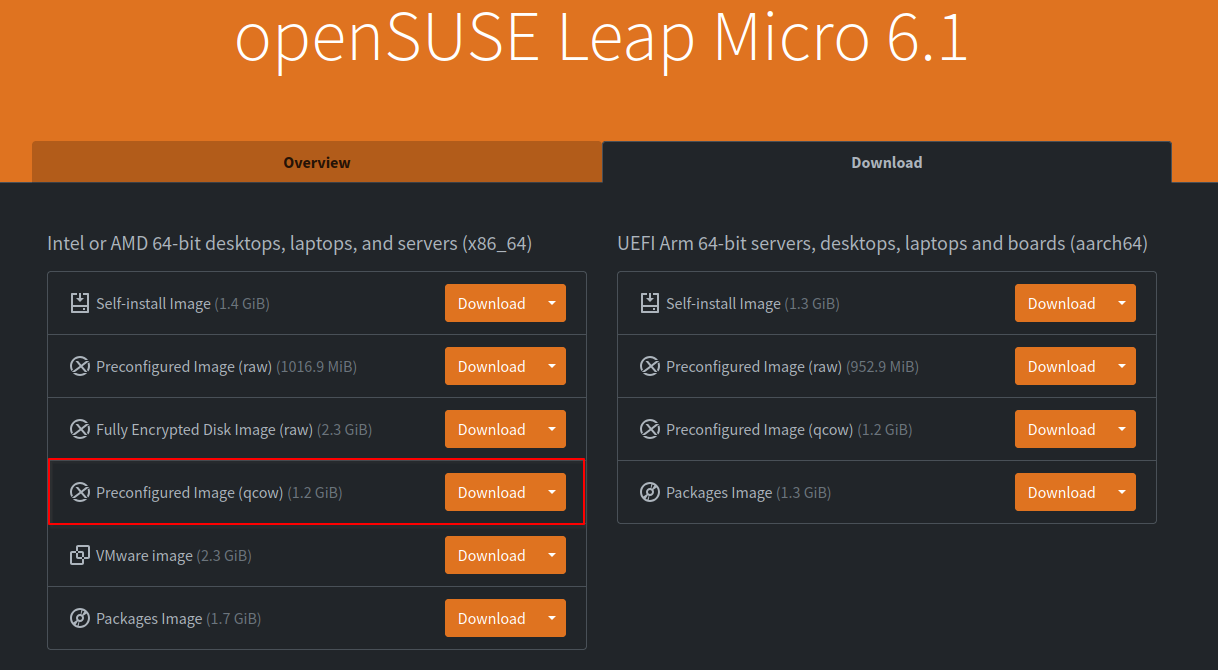Click the aarch64 Preconfigured Image (qcow) icon
Image resolution: width=1218 pixels, height=670 pixels.
pyautogui.click(x=650, y=429)
